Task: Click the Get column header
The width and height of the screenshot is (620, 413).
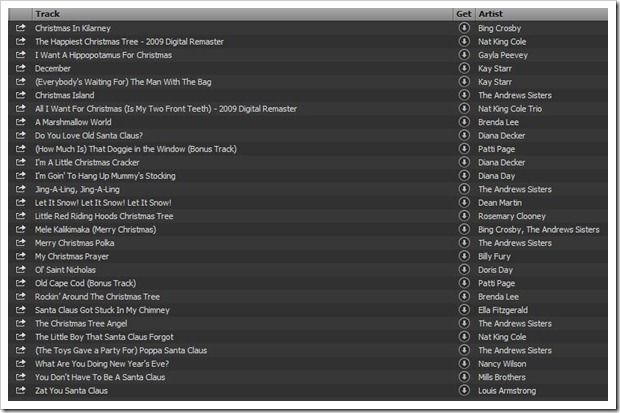Action: [464, 14]
